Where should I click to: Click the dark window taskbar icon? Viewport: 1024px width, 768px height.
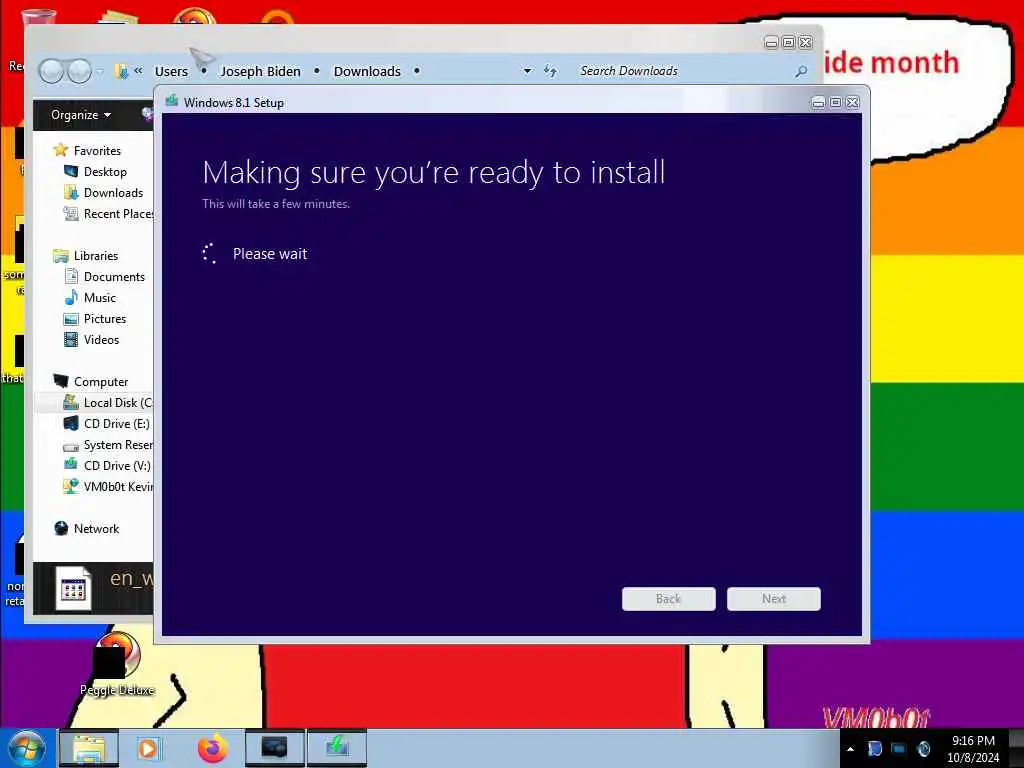click(274, 748)
